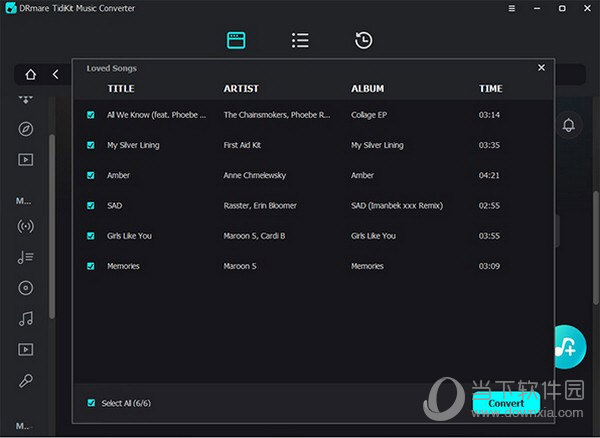
Task: Open the conversion history clock icon
Action: (x=363, y=41)
